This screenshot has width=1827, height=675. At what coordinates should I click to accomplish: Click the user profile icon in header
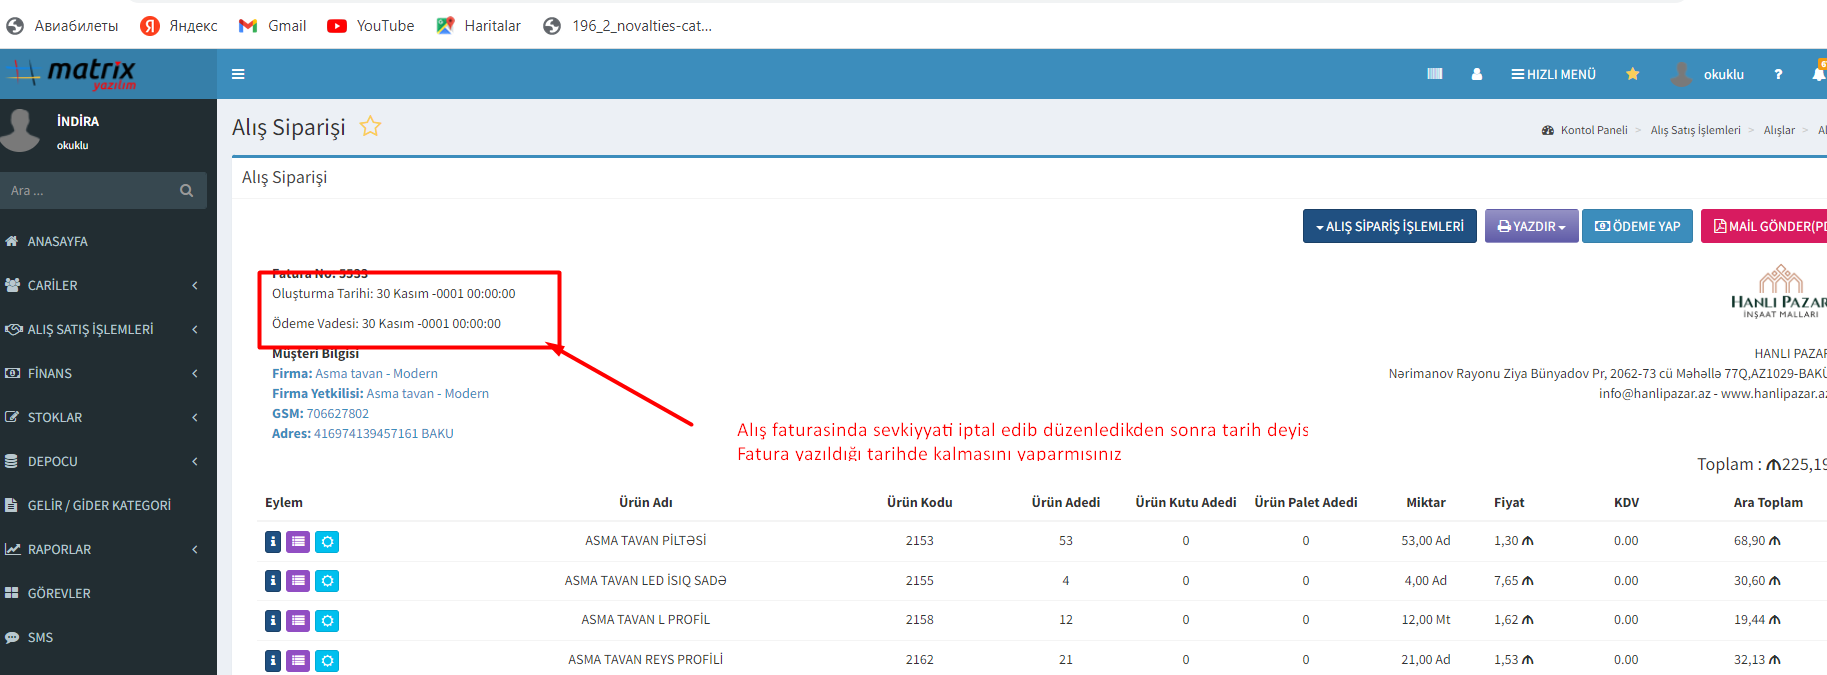pos(1476,74)
